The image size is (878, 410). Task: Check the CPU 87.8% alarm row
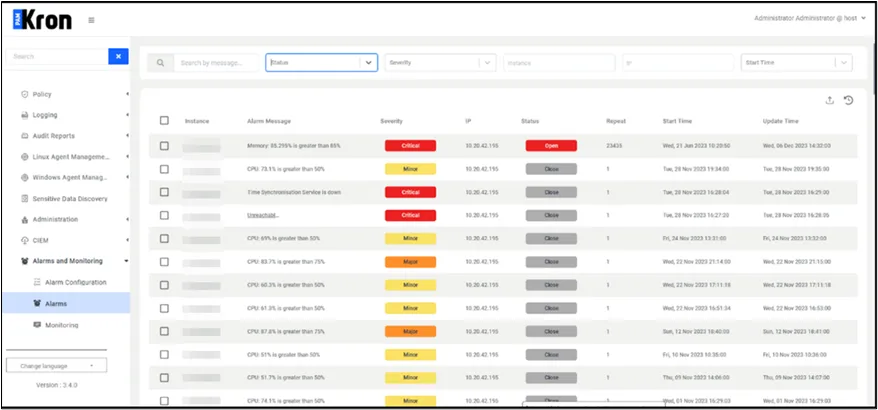(164, 332)
